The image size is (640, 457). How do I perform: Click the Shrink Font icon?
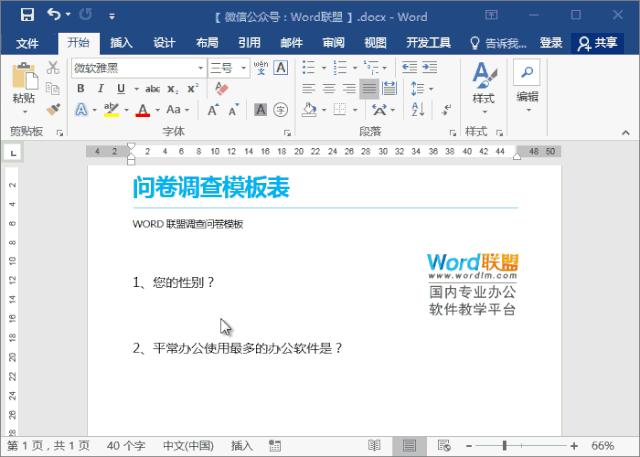click(x=233, y=110)
